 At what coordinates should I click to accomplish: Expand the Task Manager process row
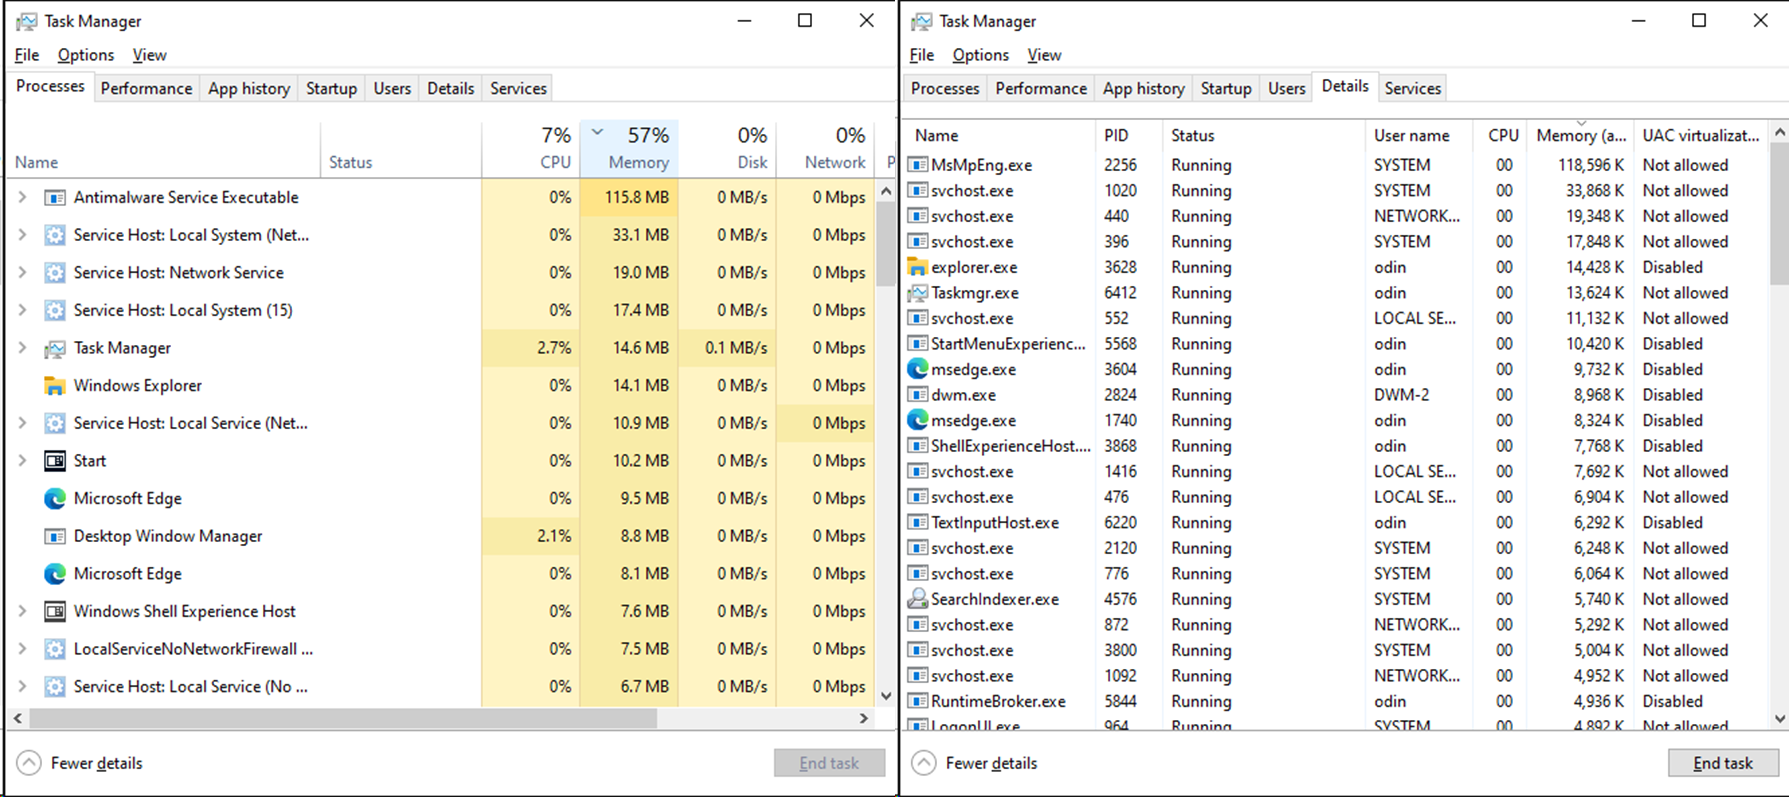[x=22, y=348]
